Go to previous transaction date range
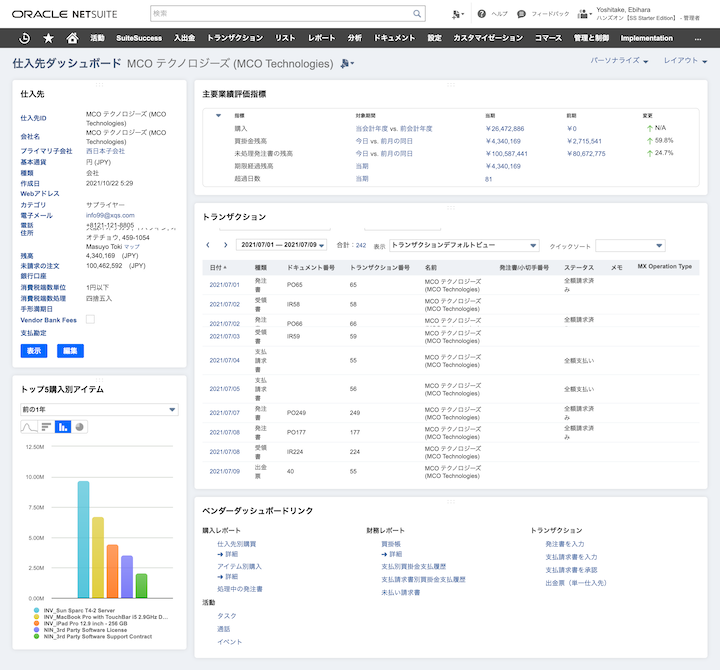The width and height of the screenshot is (720, 670). [x=208, y=245]
